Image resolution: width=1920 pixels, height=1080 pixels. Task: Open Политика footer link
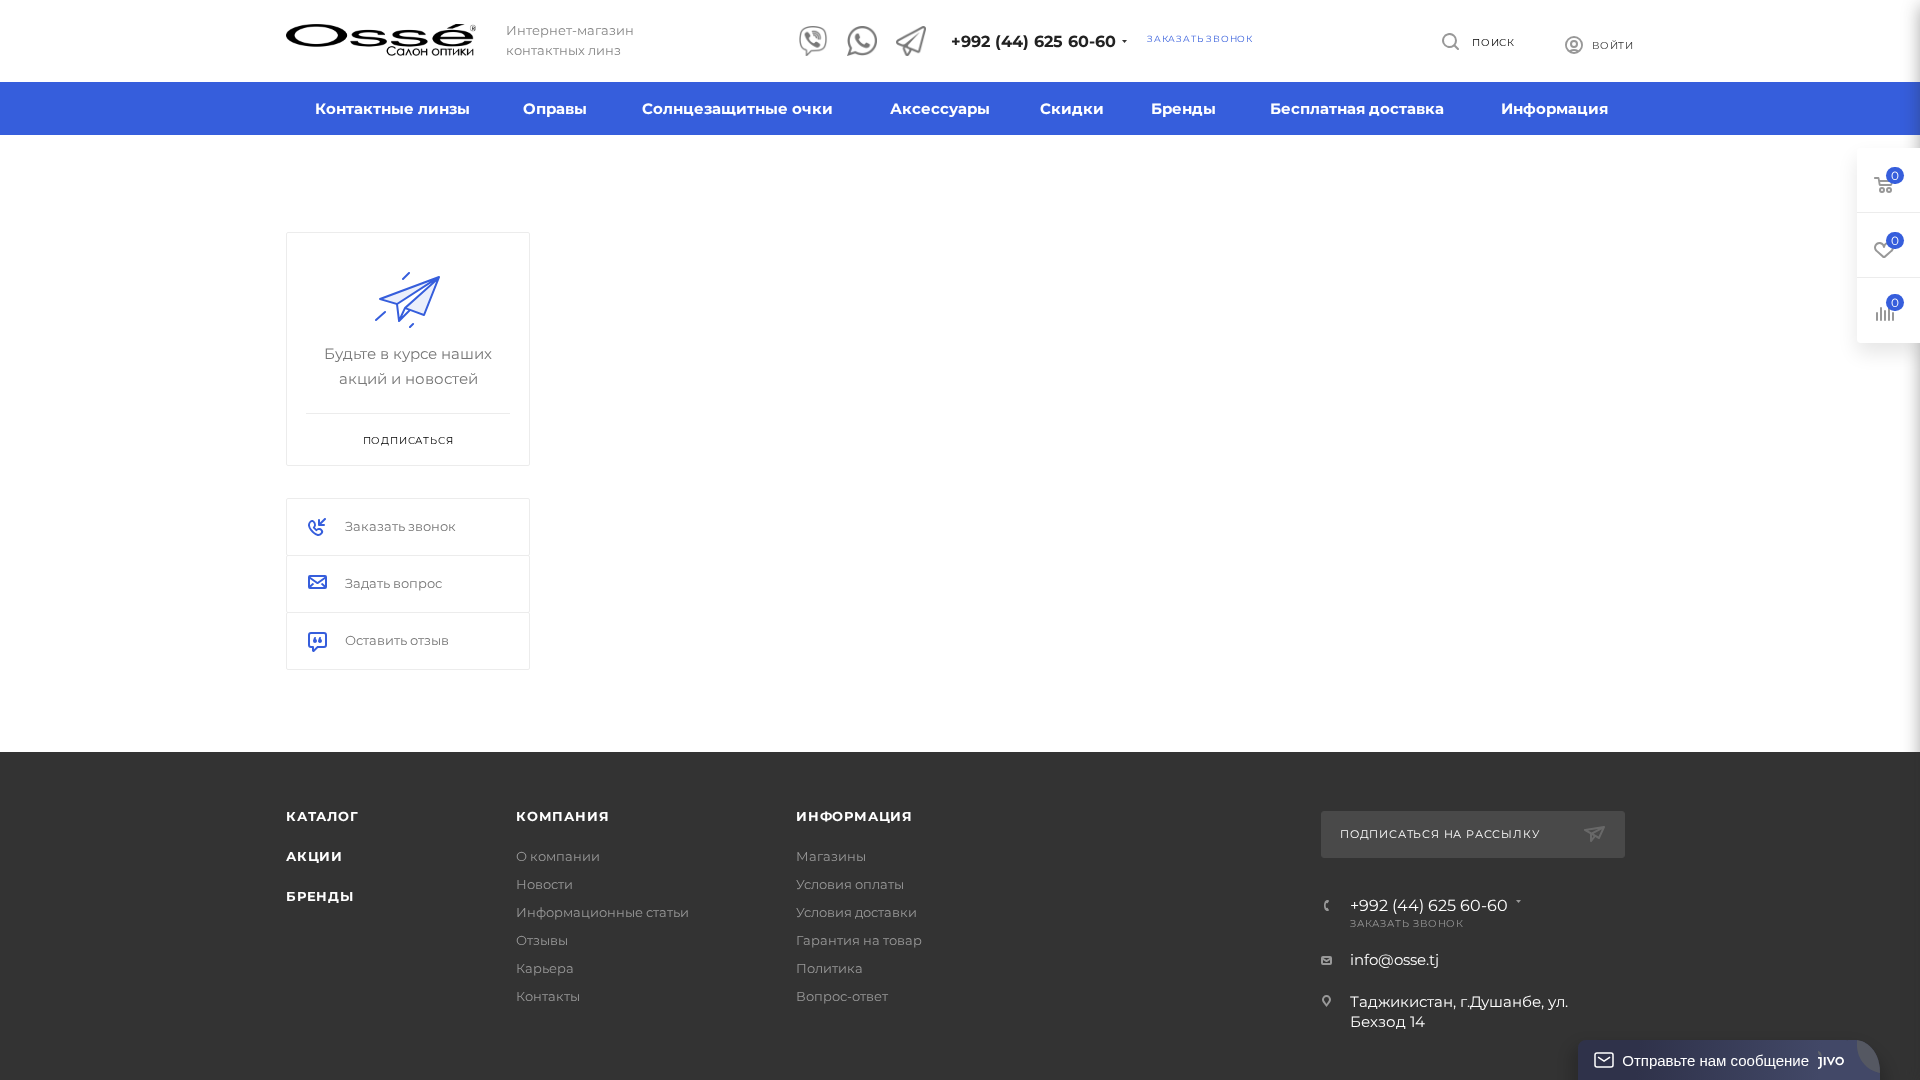pyautogui.click(x=829, y=969)
